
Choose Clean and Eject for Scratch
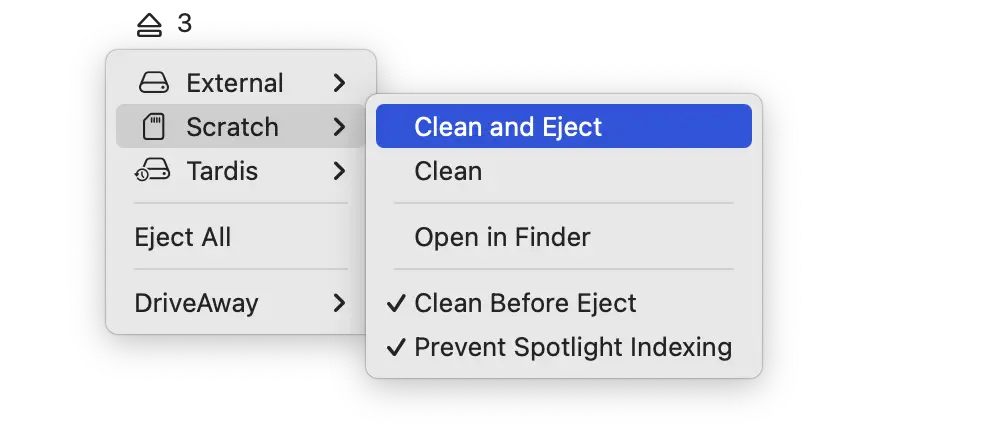pyautogui.click(x=508, y=127)
